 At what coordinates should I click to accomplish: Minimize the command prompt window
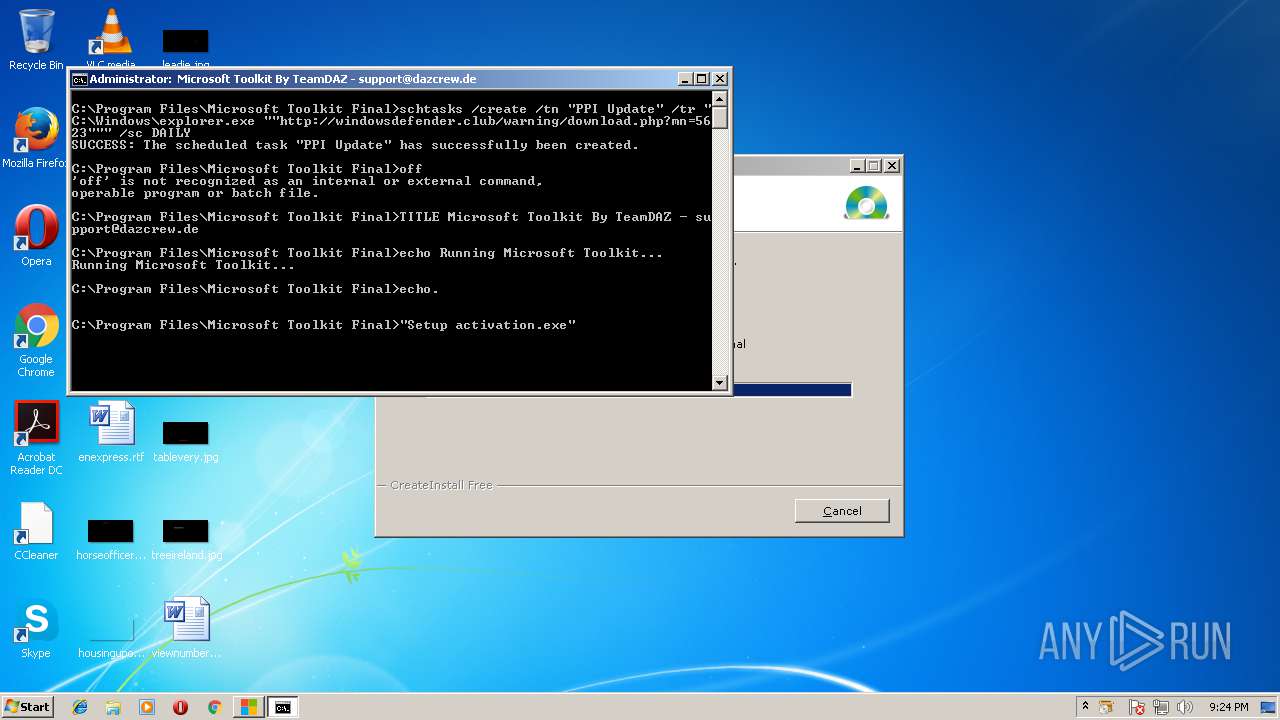coord(685,79)
